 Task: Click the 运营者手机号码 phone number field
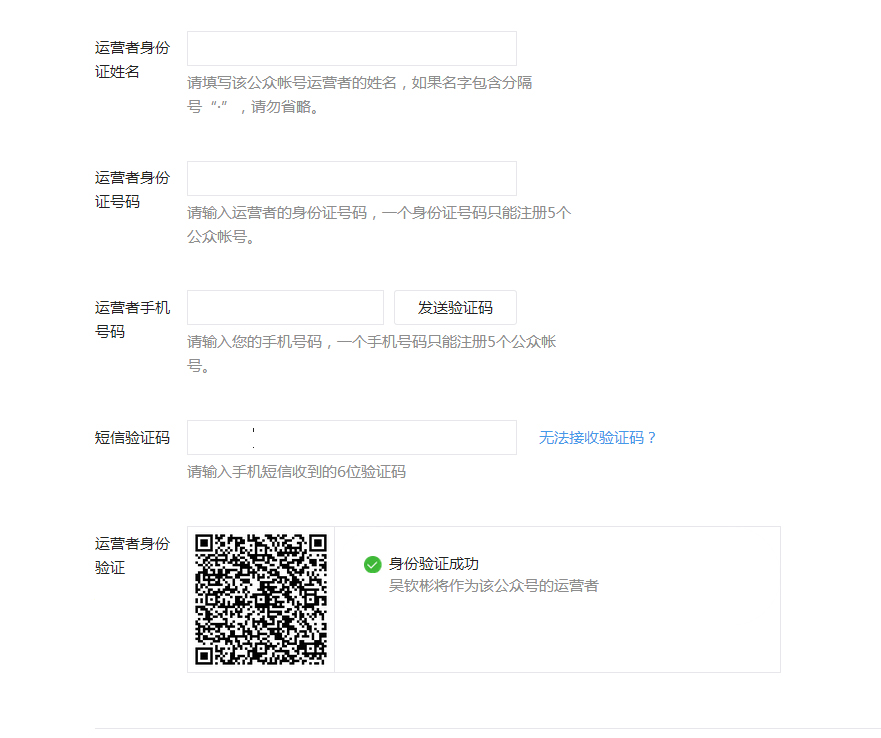click(x=285, y=307)
